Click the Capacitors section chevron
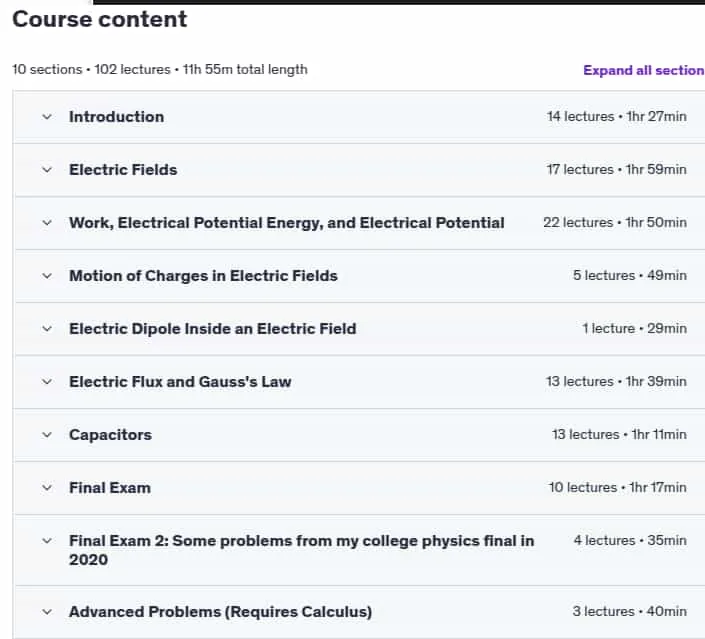Image resolution: width=705 pixels, height=639 pixels. [47, 435]
